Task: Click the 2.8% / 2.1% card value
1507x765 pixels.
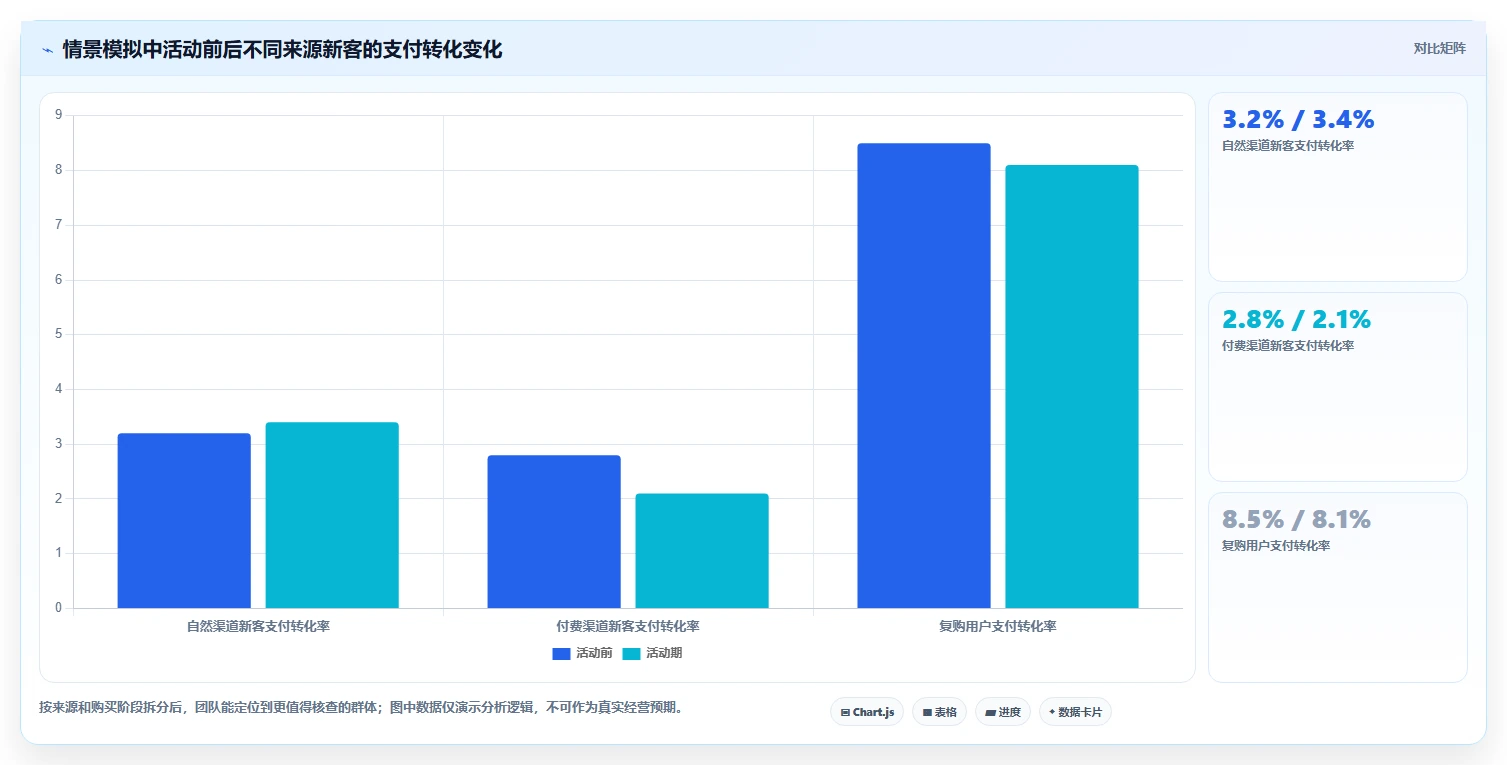Action: (1296, 319)
